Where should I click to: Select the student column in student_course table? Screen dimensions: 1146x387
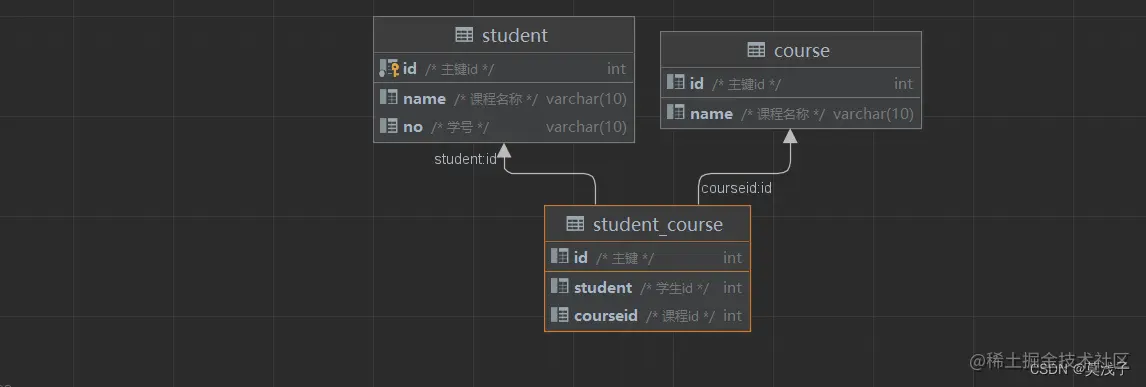(x=648, y=288)
